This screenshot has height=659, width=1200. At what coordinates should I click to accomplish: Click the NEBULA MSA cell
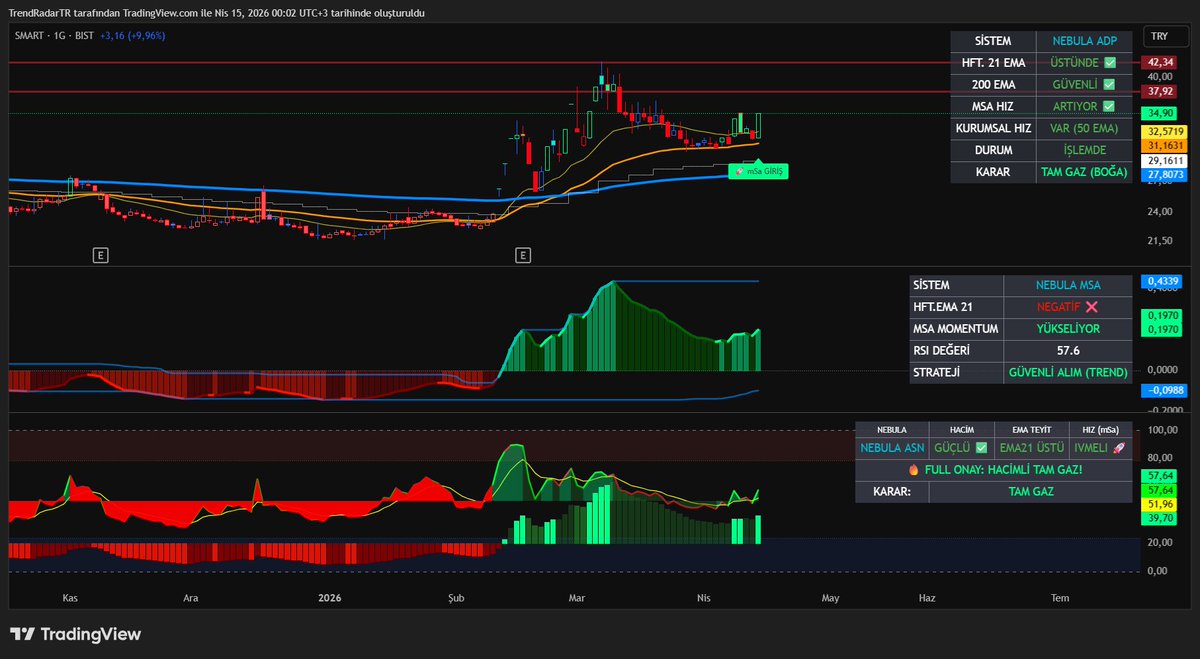click(1069, 285)
